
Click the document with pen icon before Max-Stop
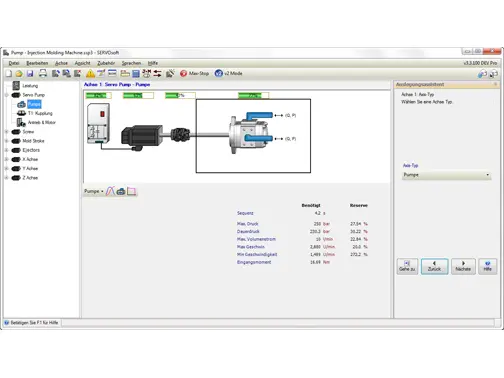(170, 73)
